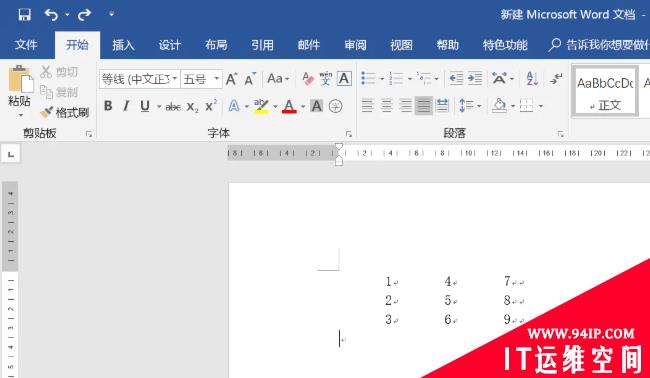
Task: Click the Sort A-Z icon
Action: pyautogui.click(x=532, y=78)
